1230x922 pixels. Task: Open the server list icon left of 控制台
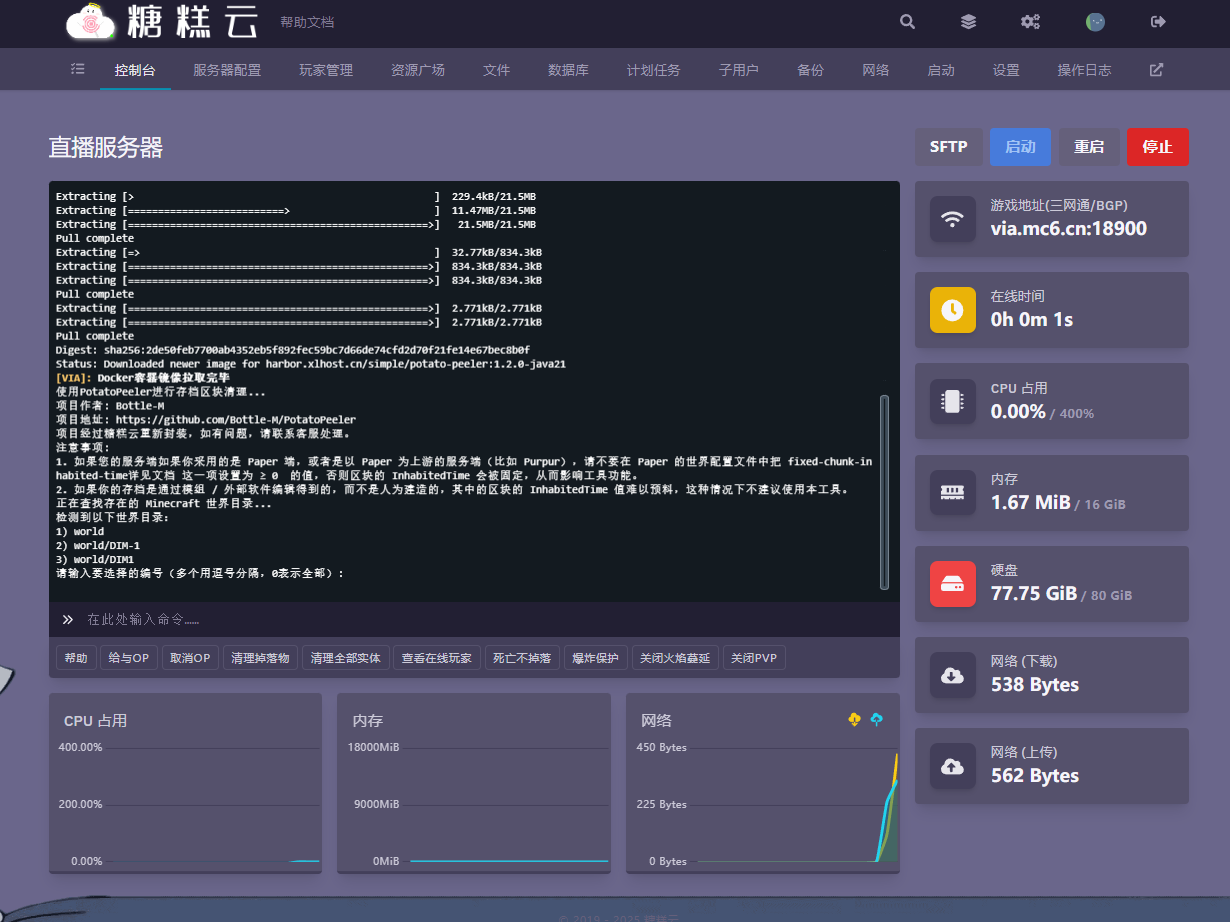tap(78, 70)
